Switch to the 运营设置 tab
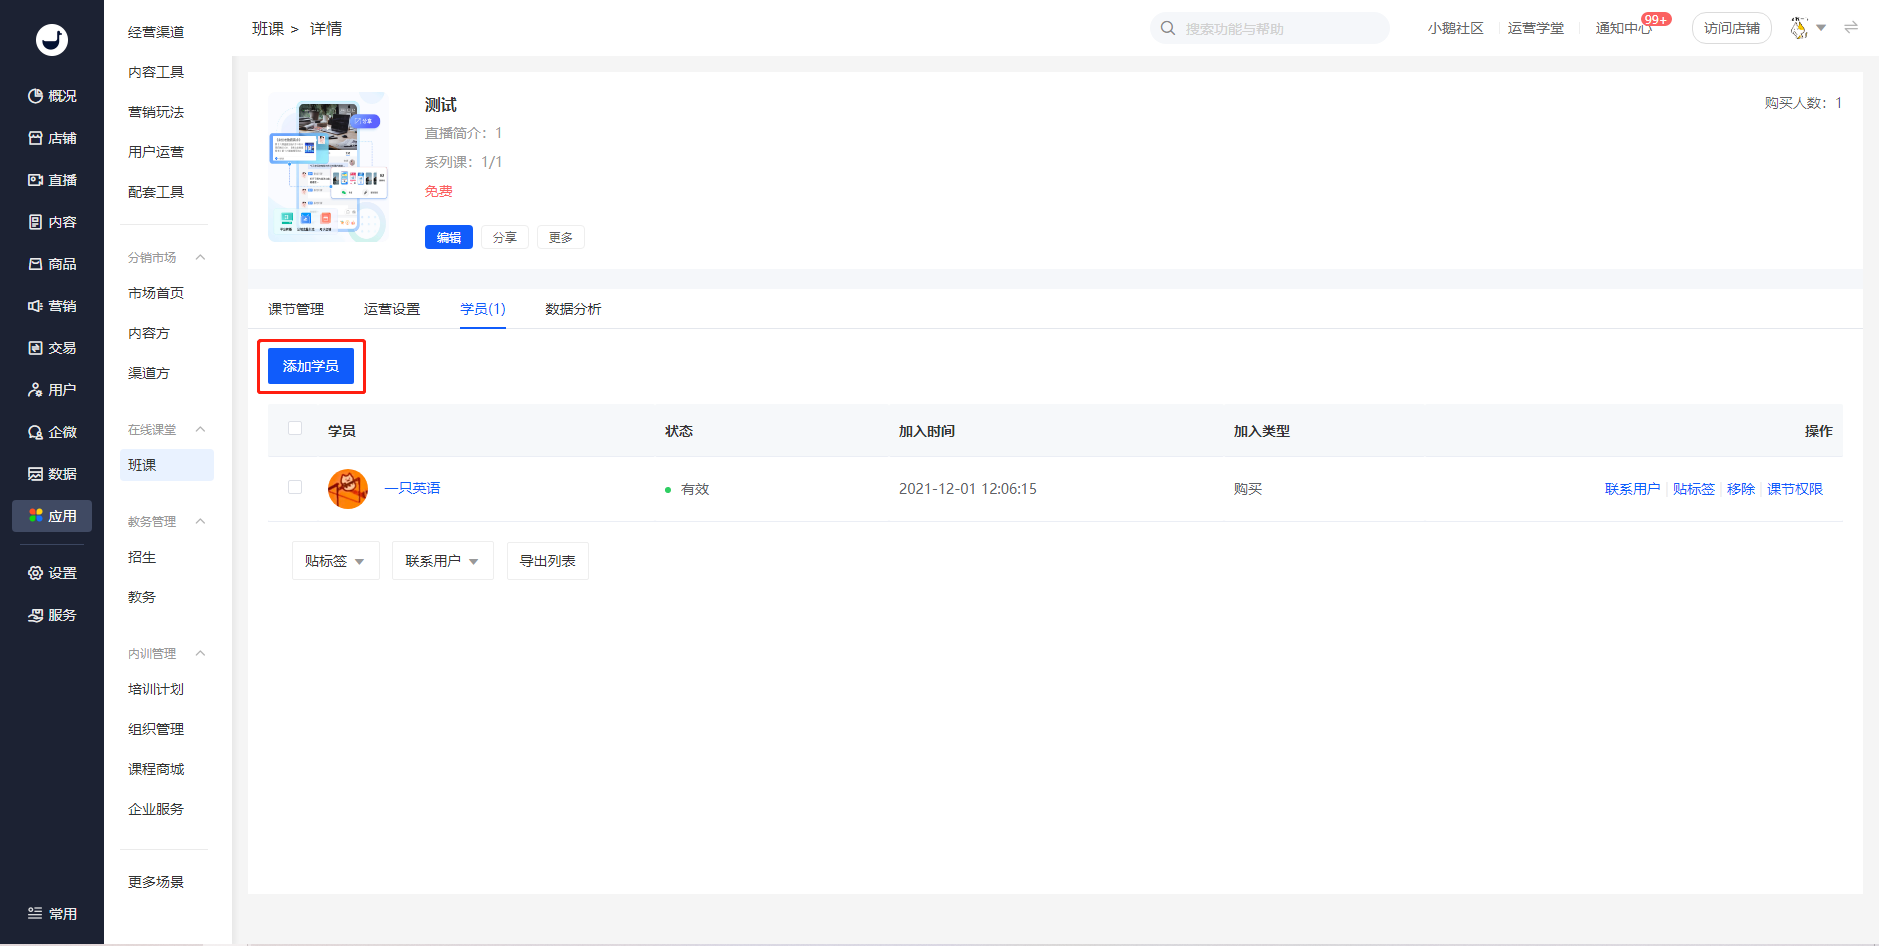The image size is (1879, 946). coord(392,309)
